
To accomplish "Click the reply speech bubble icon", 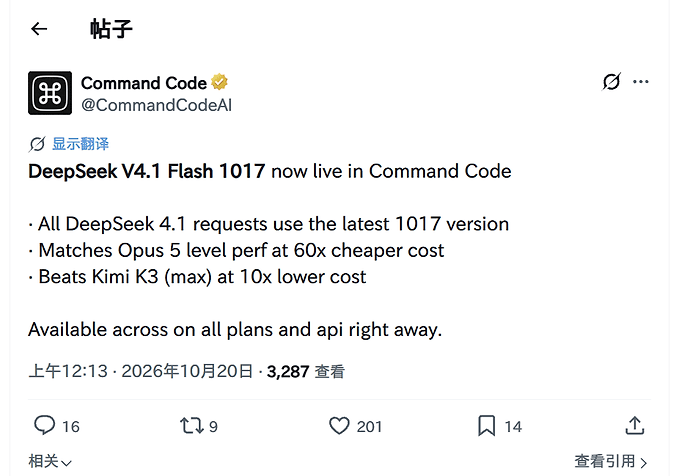I will pos(44,425).
